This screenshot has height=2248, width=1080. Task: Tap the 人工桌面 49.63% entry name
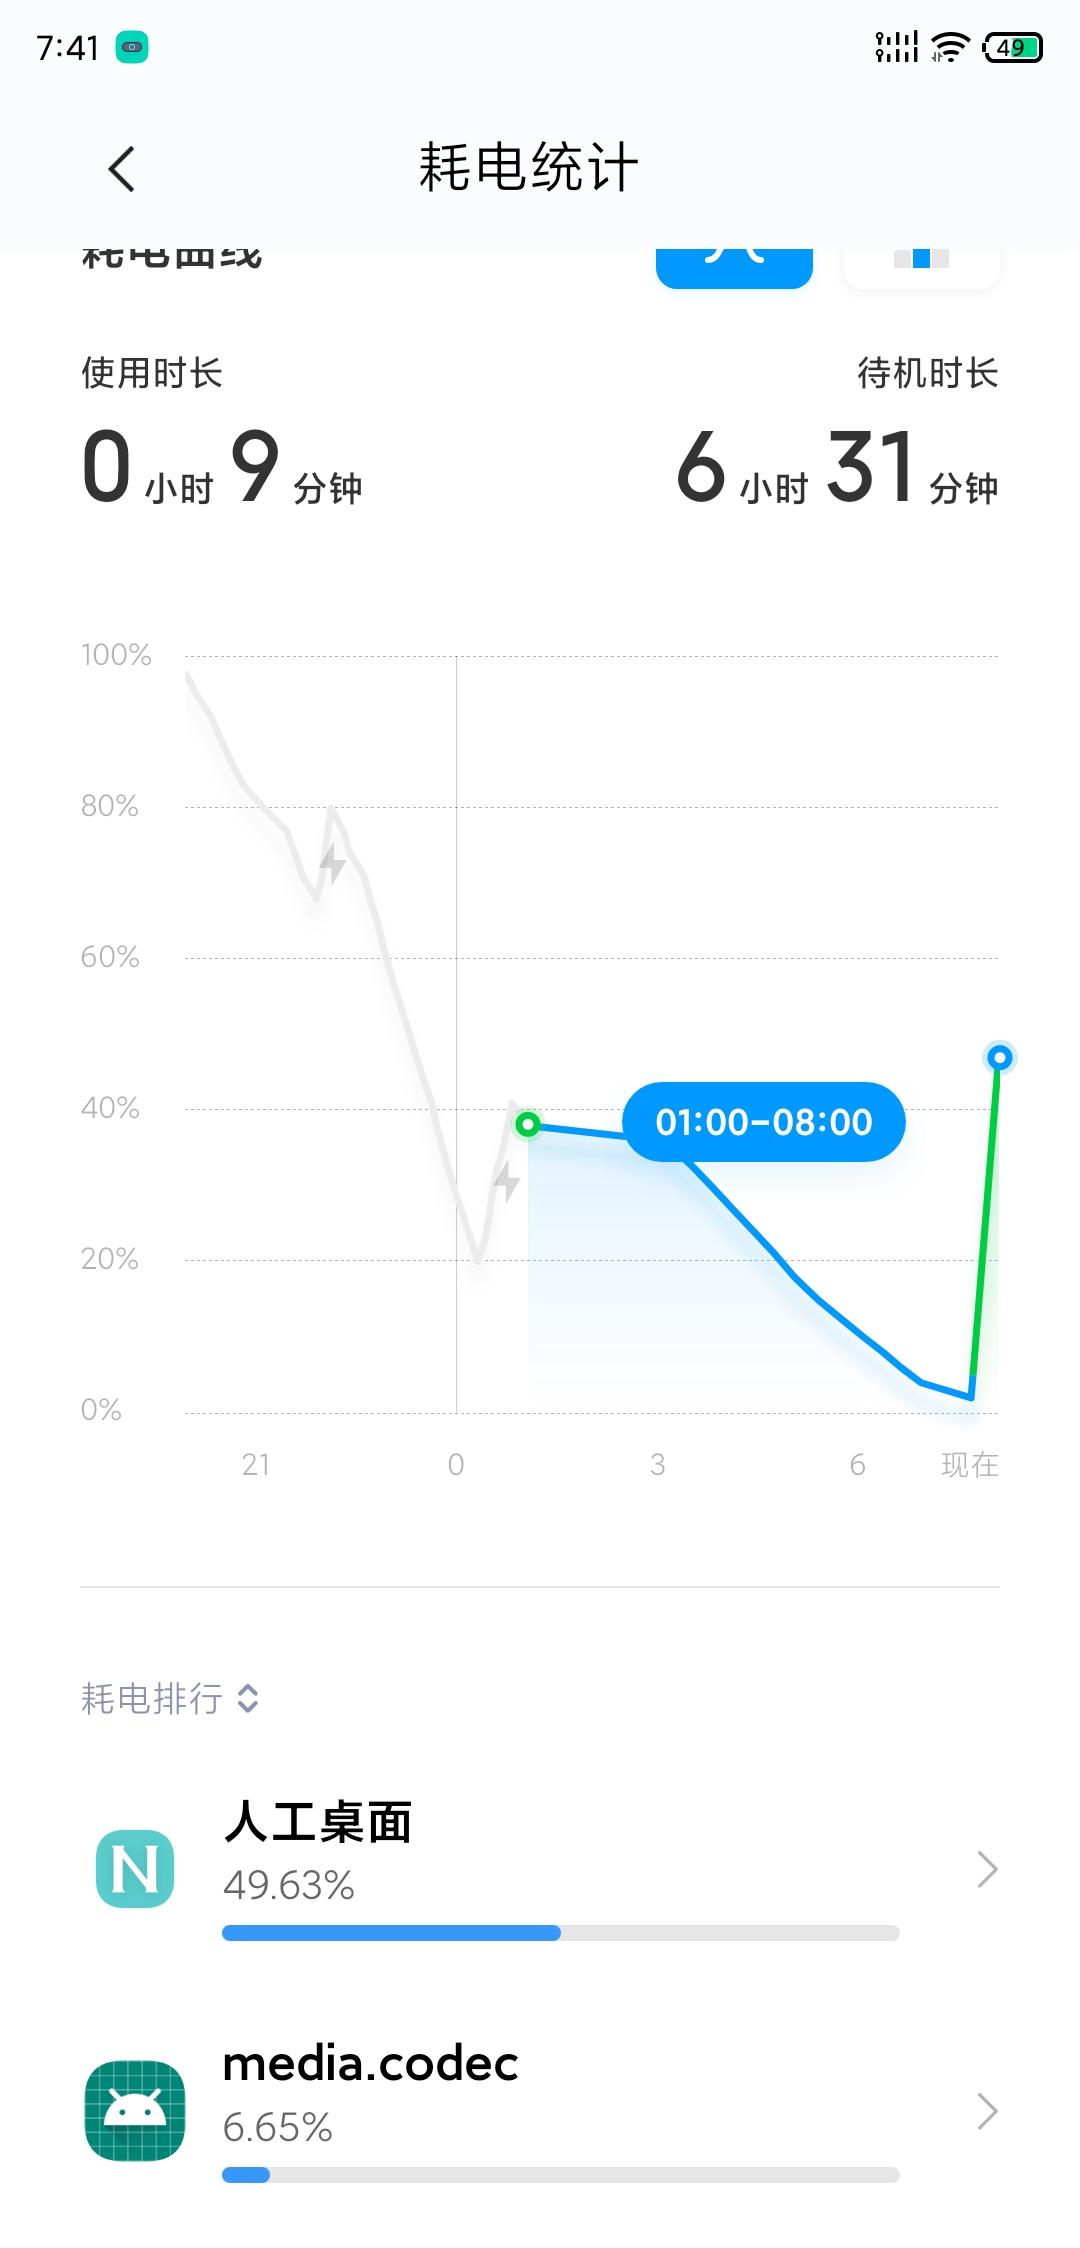318,1822
